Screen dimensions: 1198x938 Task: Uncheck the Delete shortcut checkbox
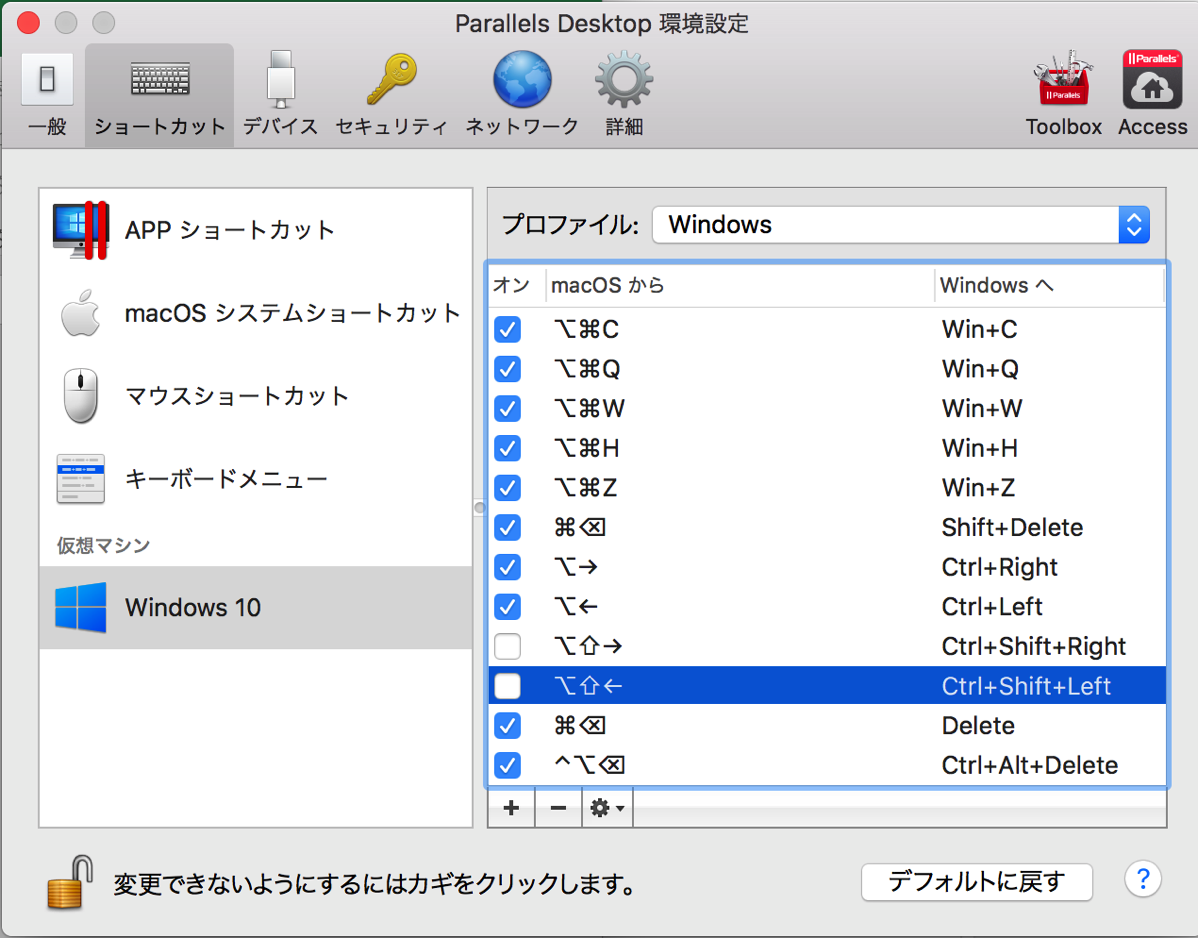(507, 725)
